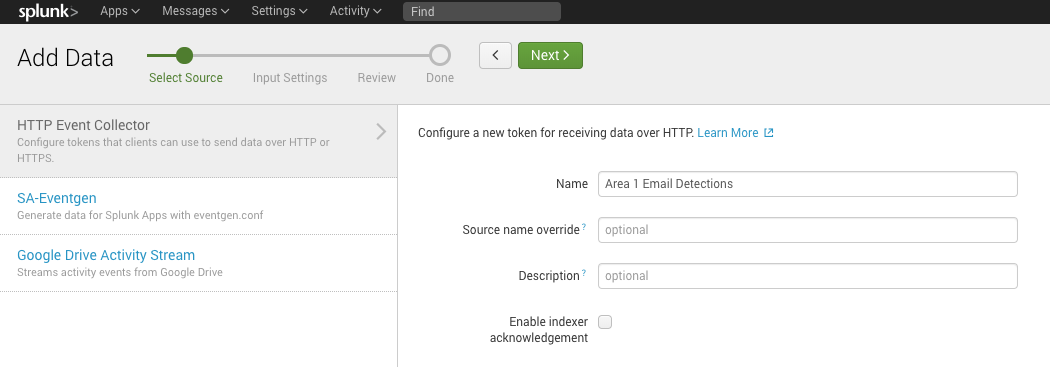Image resolution: width=1050 pixels, height=367 pixels.
Task: Click the Add Data page title
Action: tap(66, 58)
